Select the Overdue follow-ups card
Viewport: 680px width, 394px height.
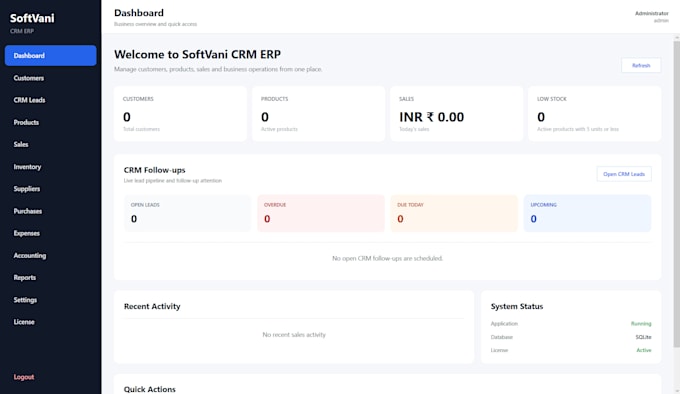321,213
